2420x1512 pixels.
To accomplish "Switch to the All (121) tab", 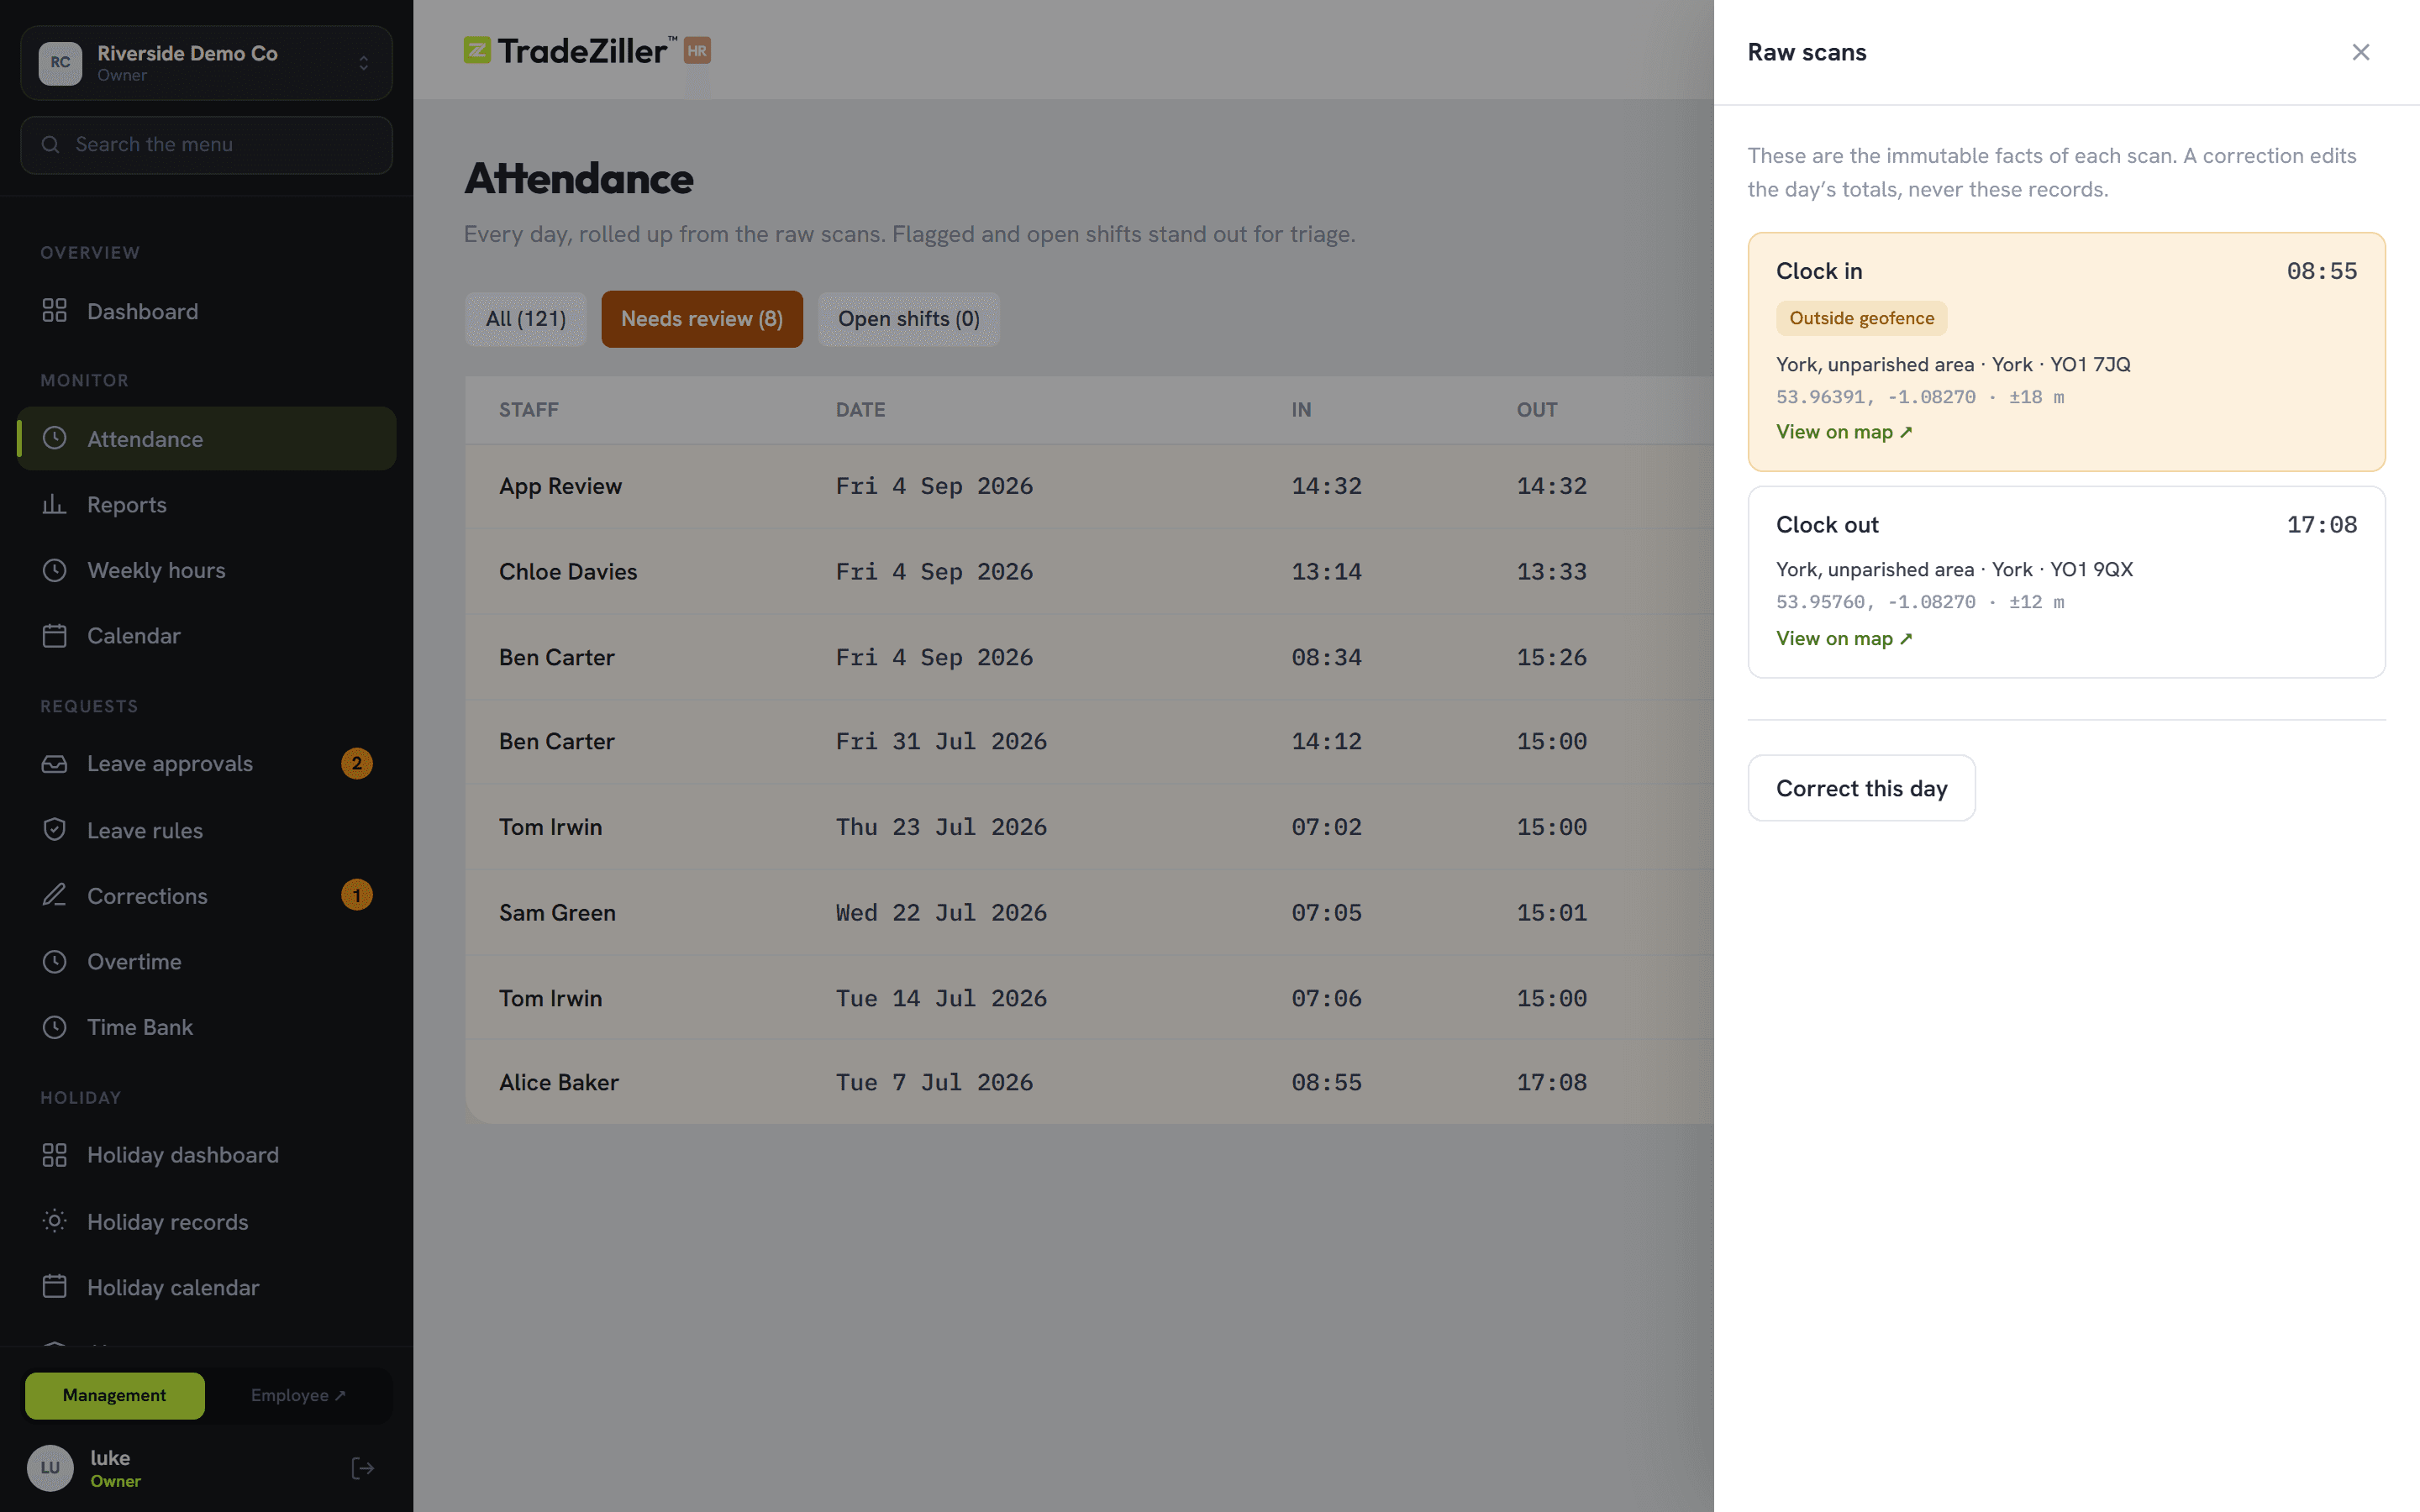I will [x=525, y=319].
